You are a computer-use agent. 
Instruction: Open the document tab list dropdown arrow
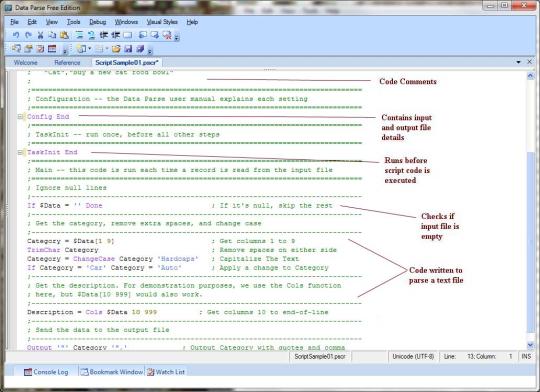pos(518,62)
